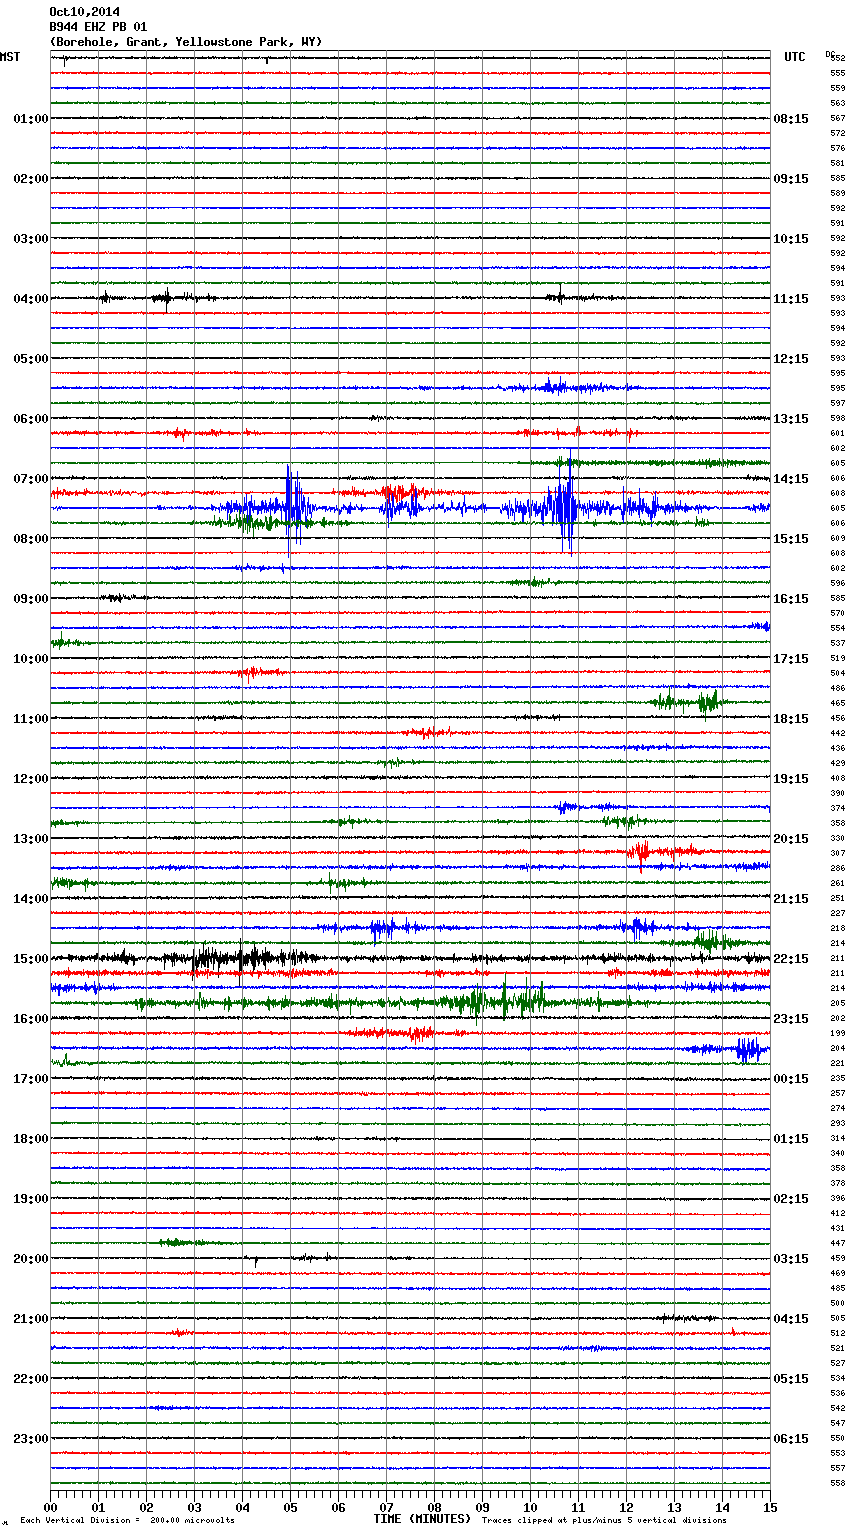Click the DC offset value 609
The width and height of the screenshot is (850, 1534).
pyautogui.click(x=838, y=539)
